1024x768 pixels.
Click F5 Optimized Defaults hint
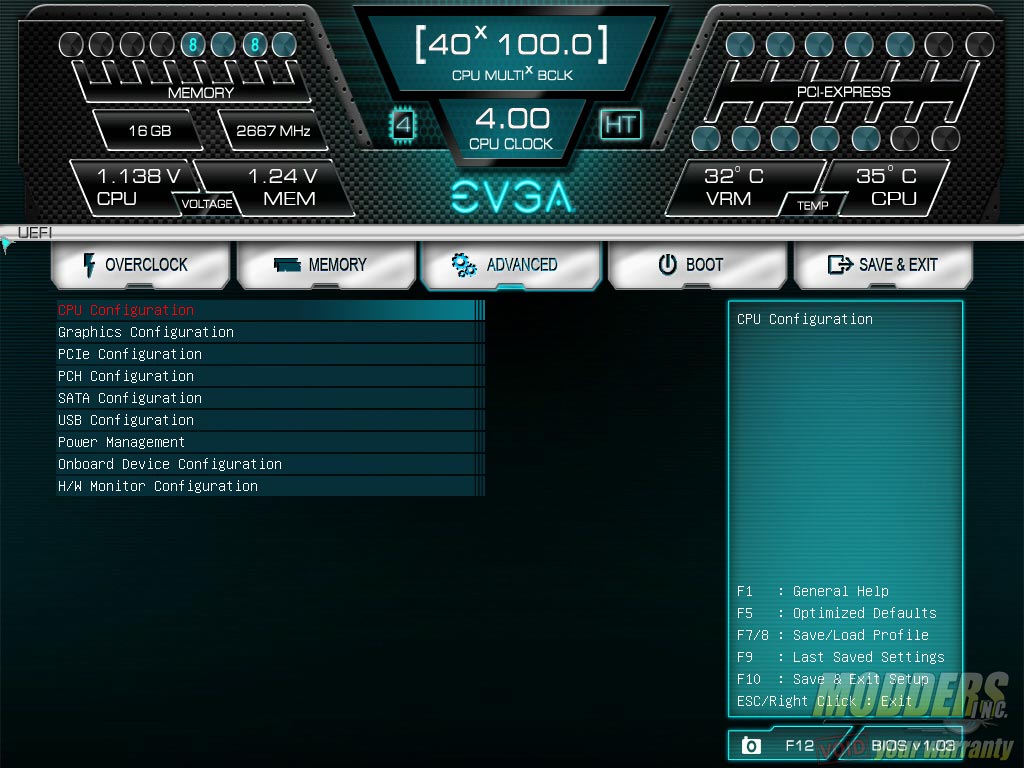tap(837, 613)
